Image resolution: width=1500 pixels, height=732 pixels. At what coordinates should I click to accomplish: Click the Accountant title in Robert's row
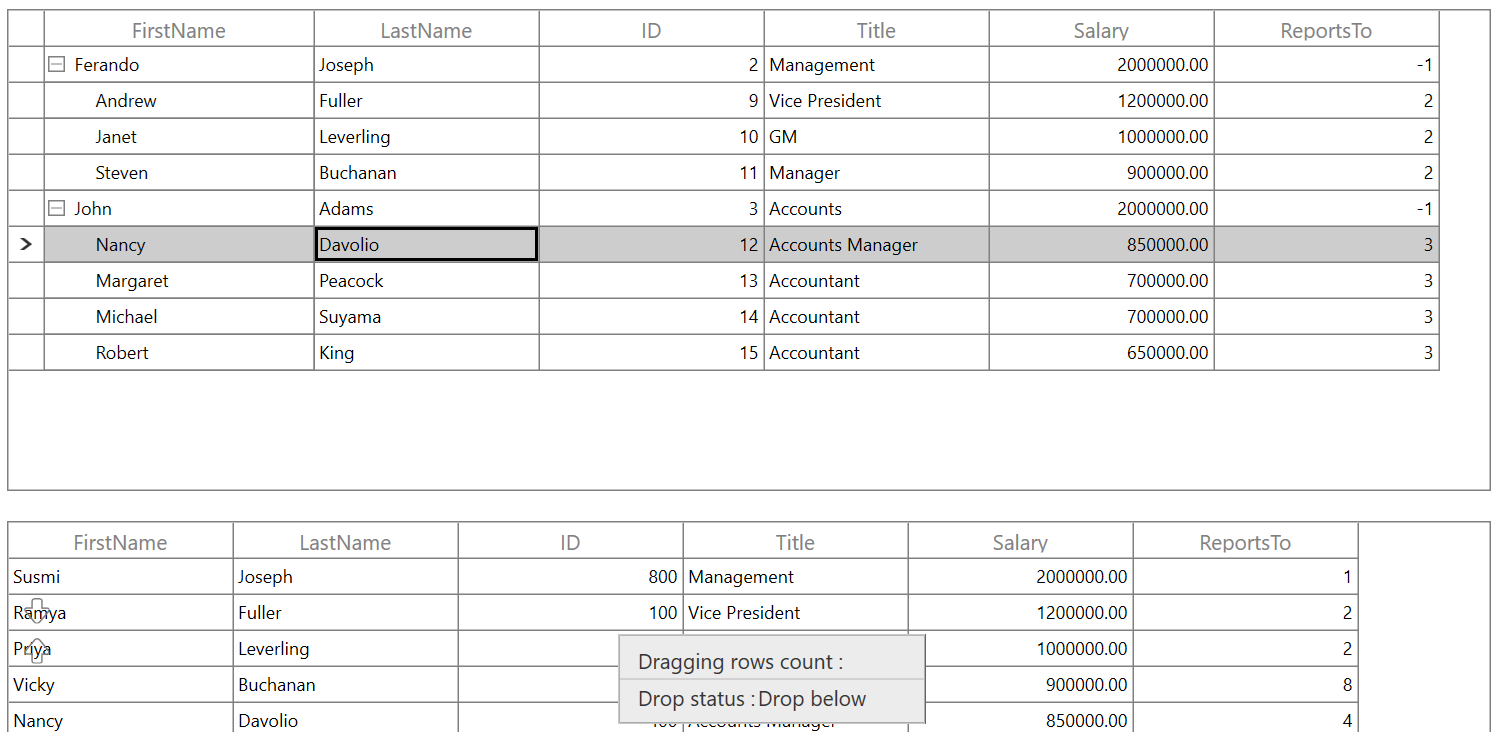coord(877,353)
